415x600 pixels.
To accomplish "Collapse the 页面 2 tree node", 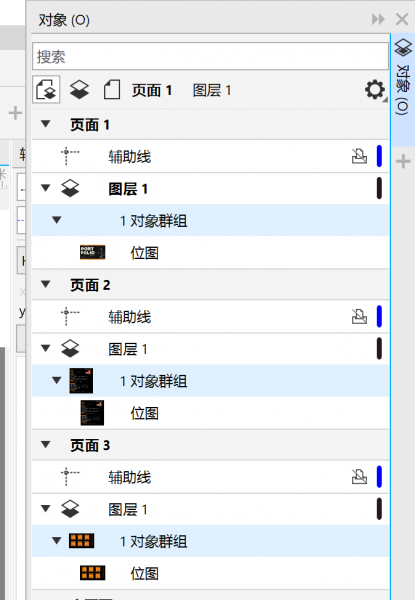I will click(x=46, y=284).
